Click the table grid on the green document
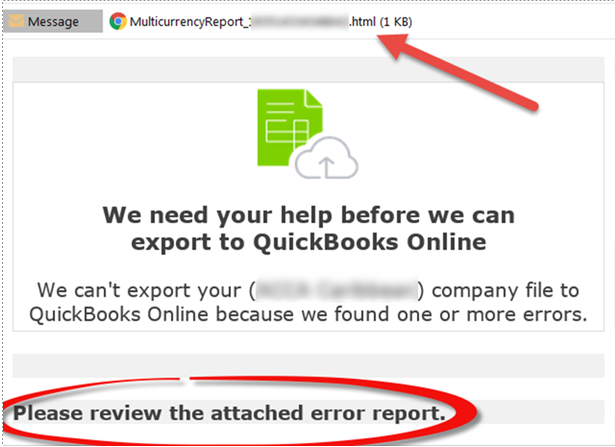The width and height of the screenshot is (615, 447). click(x=287, y=131)
